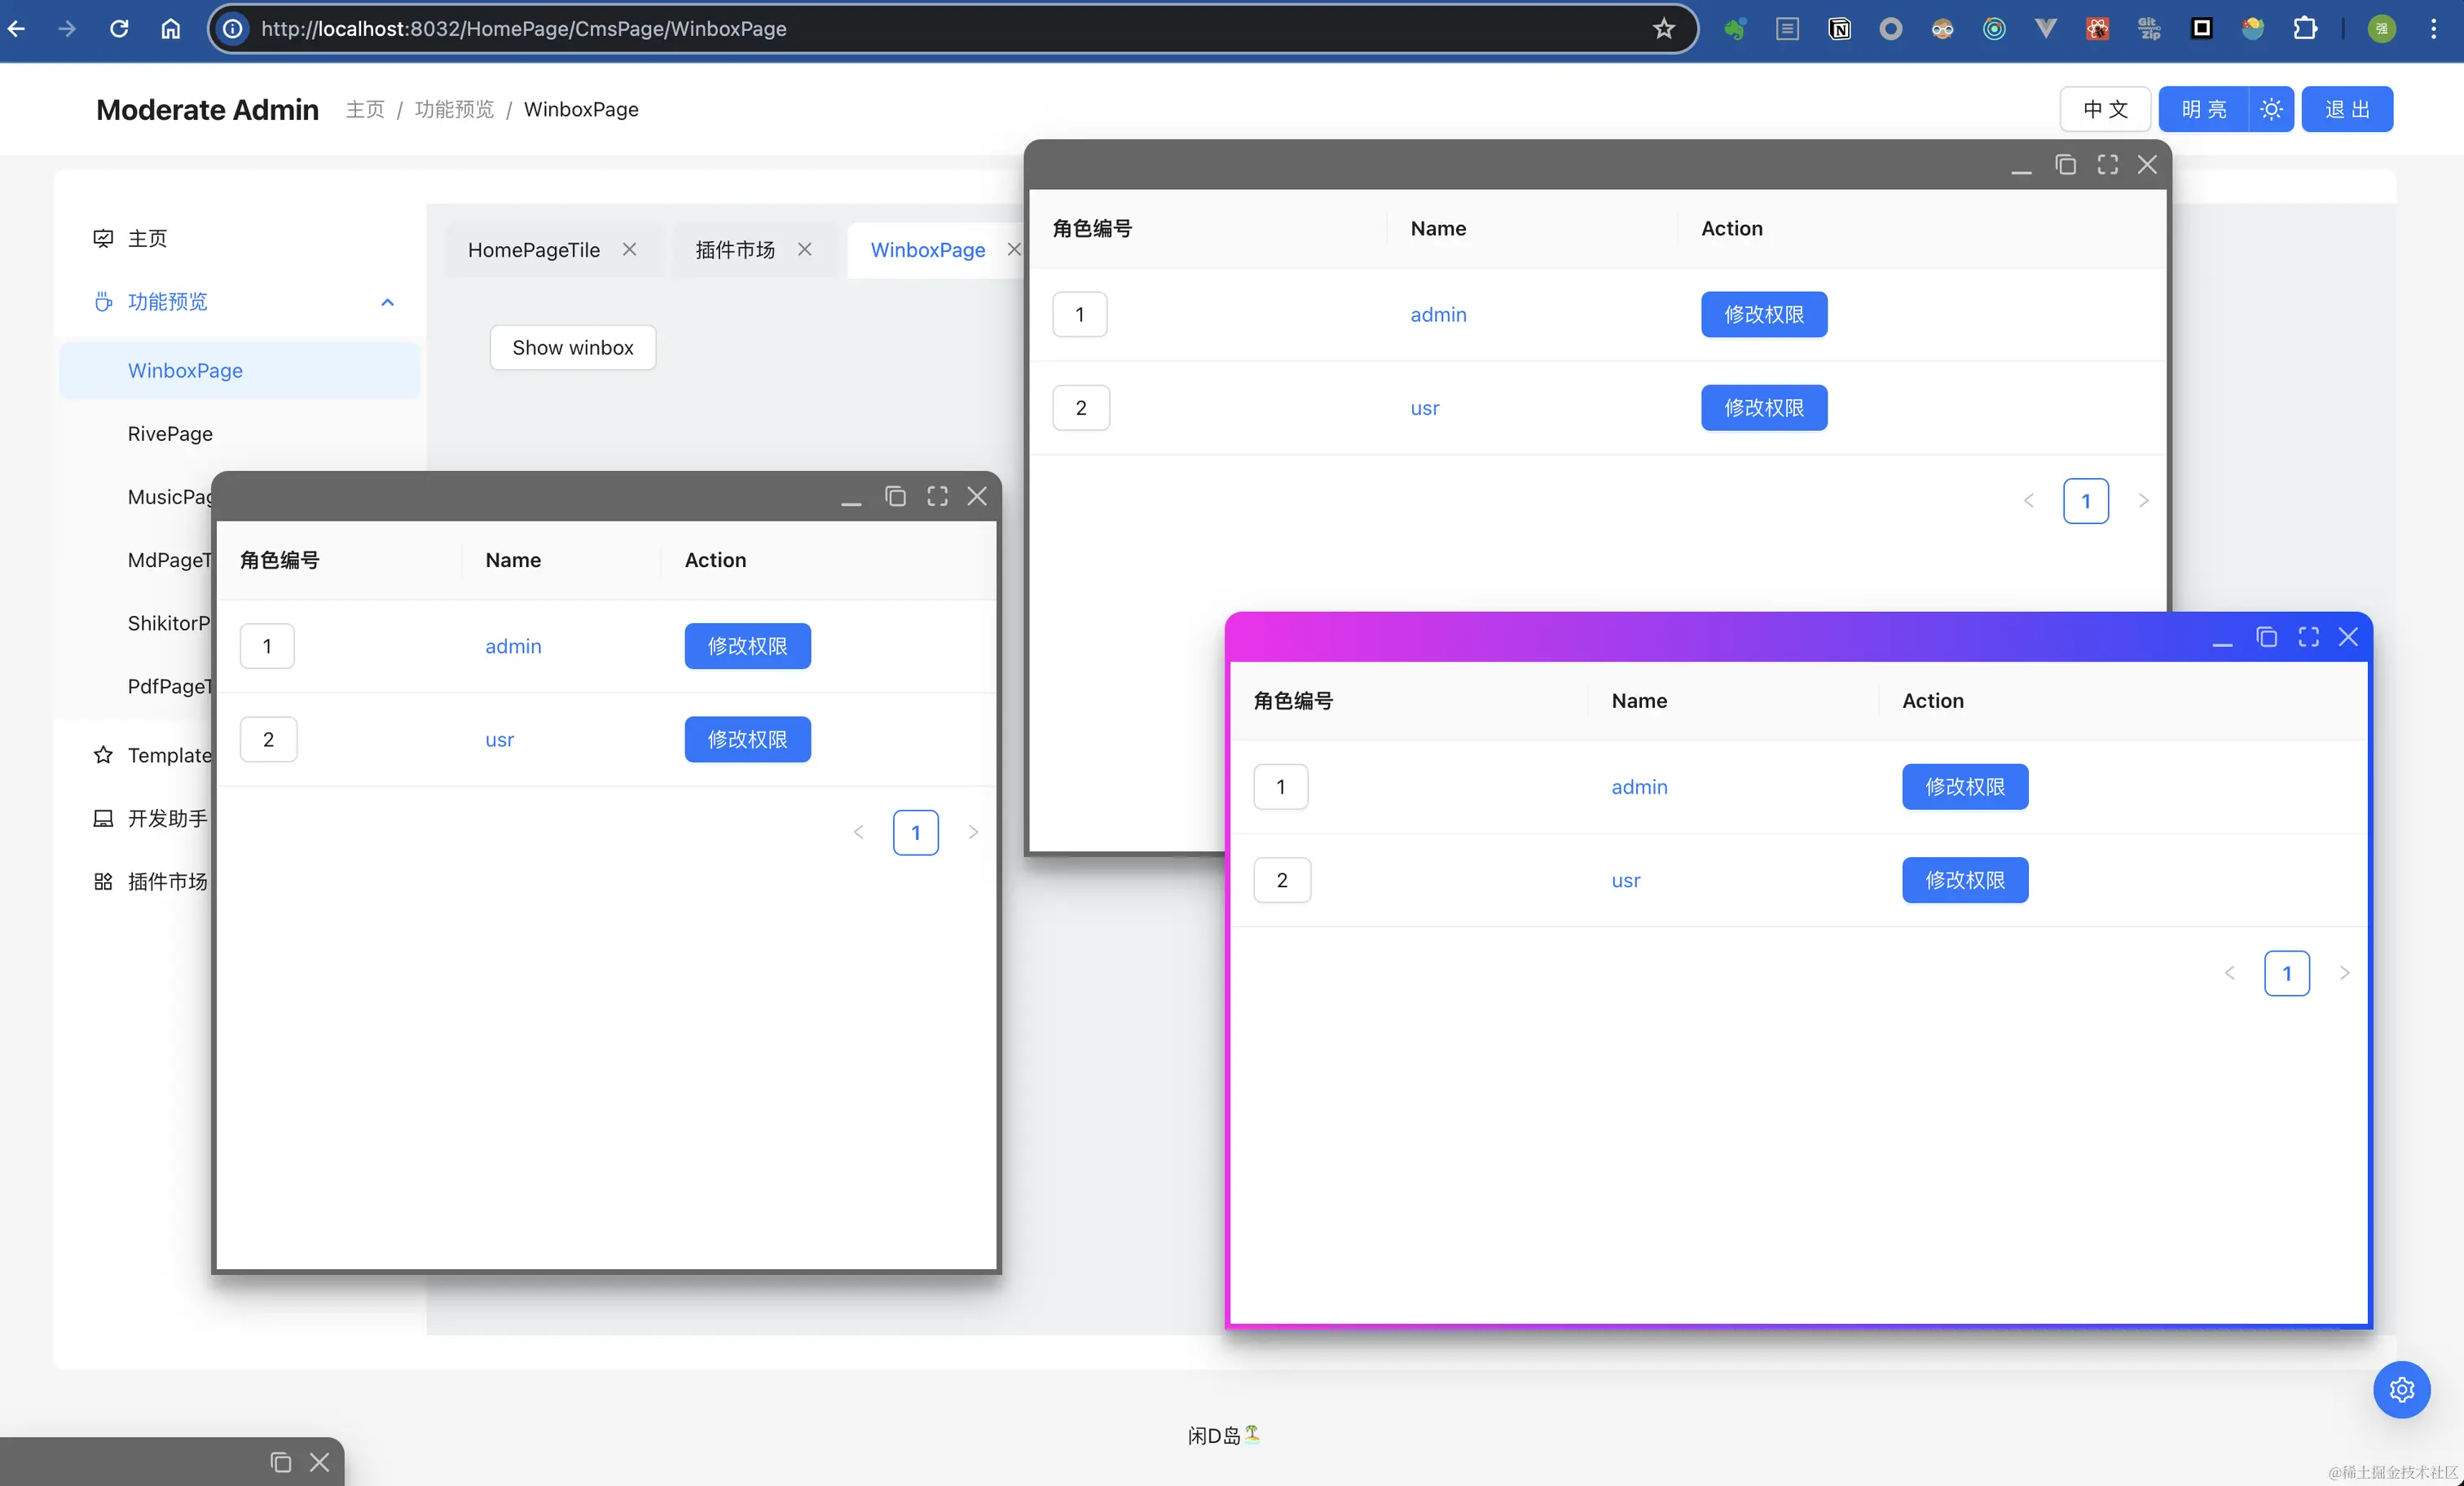Reload the page with the refresh icon
The image size is (2464, 1486).
click(x=119, y=29)
